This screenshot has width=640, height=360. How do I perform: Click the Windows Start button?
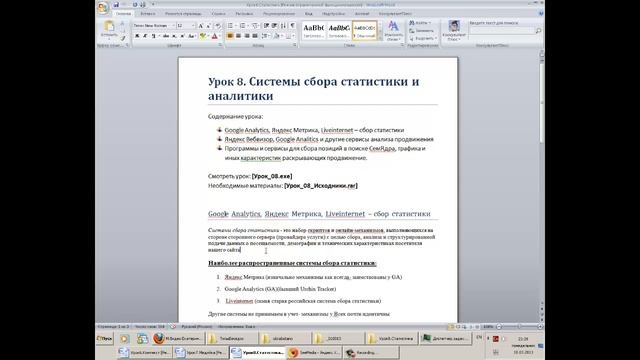[105, 338]
